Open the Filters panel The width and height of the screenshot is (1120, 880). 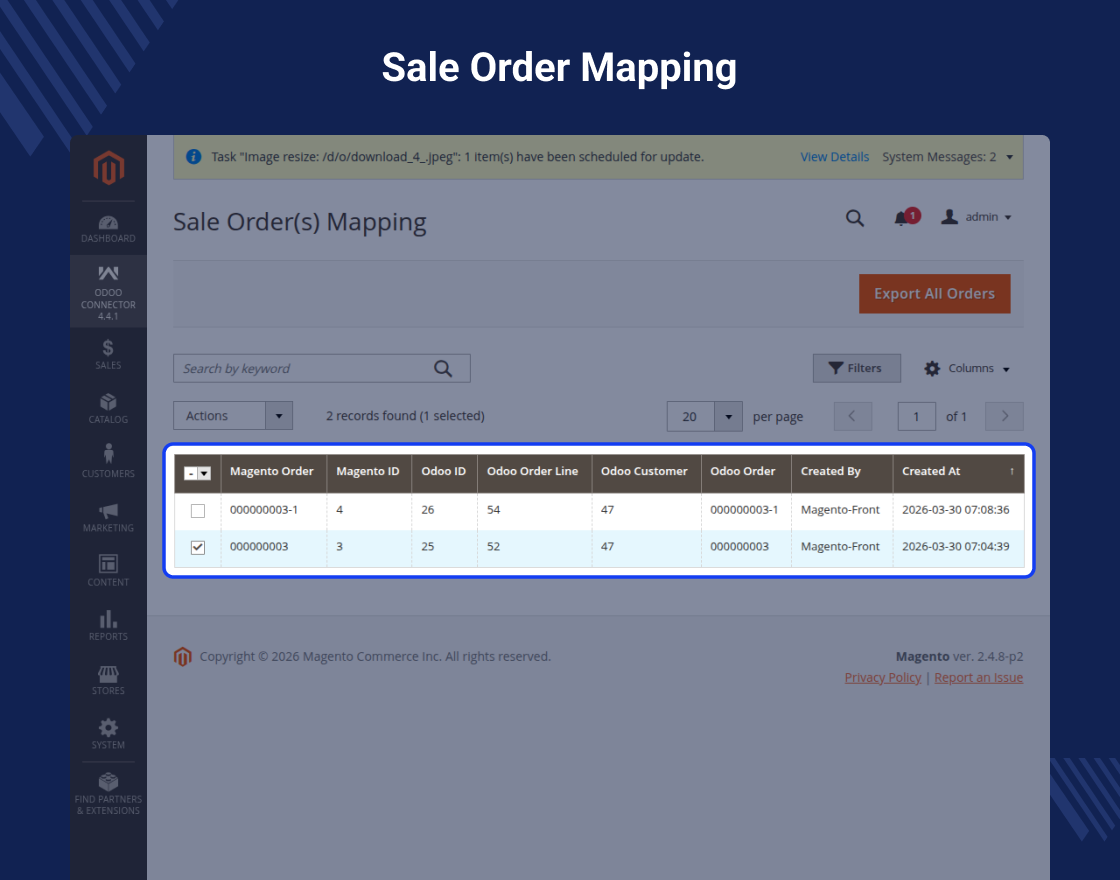coord(856,369)
